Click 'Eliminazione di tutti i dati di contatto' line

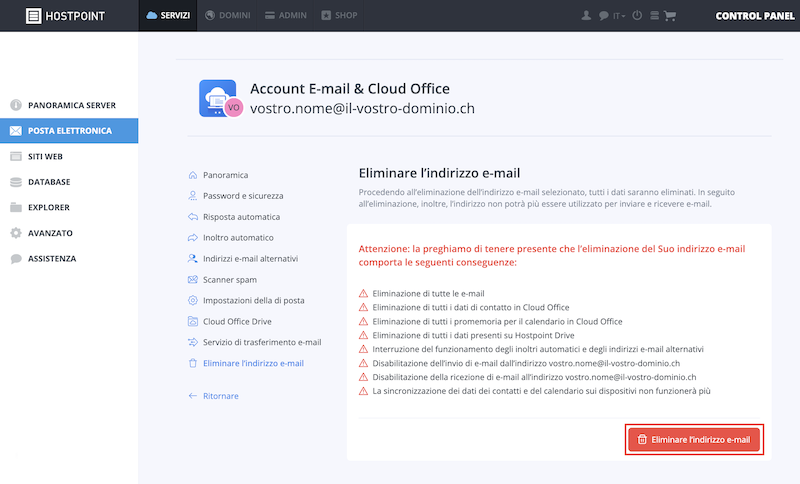point(471,308)
